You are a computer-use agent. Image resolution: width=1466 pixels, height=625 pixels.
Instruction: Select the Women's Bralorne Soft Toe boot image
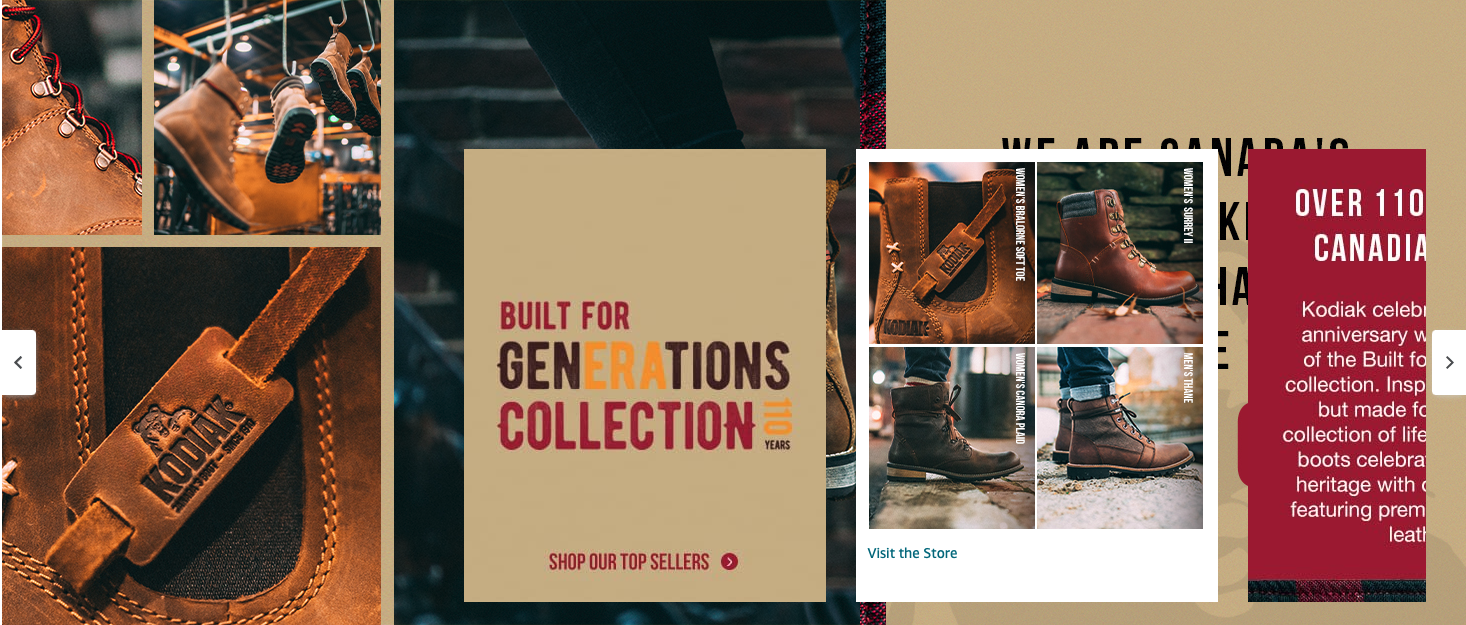[951, 253]
